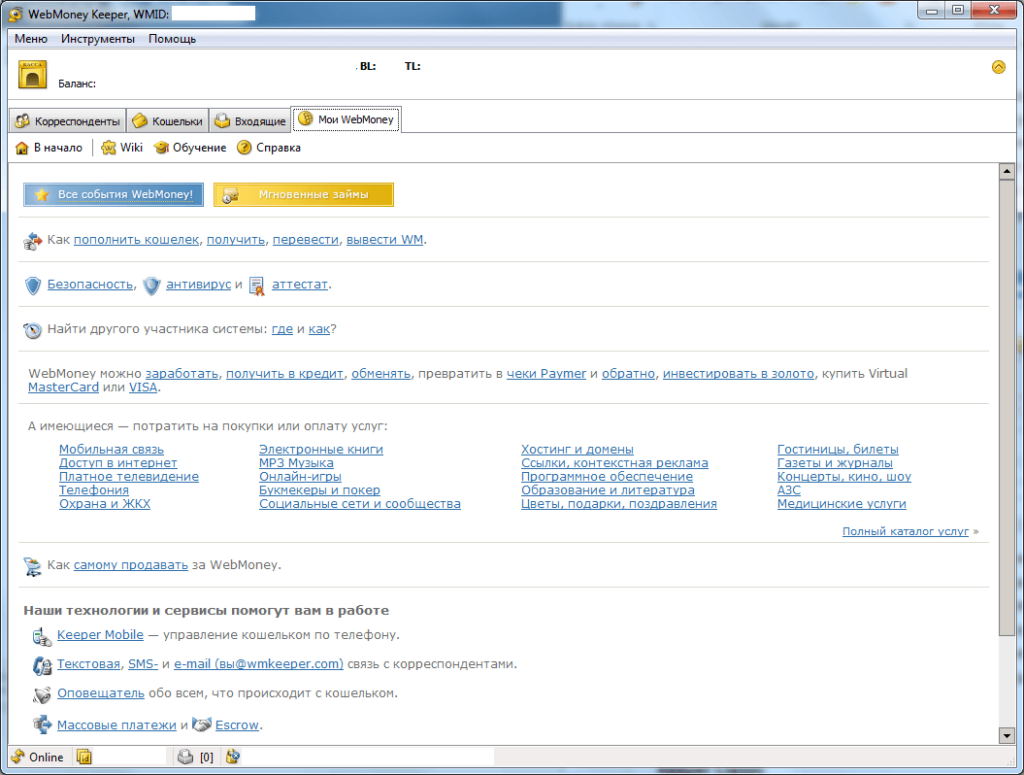1024x775 pixels.
Task: Collapse the header panel with the round arrow
Action: click(x=998, y=67)
